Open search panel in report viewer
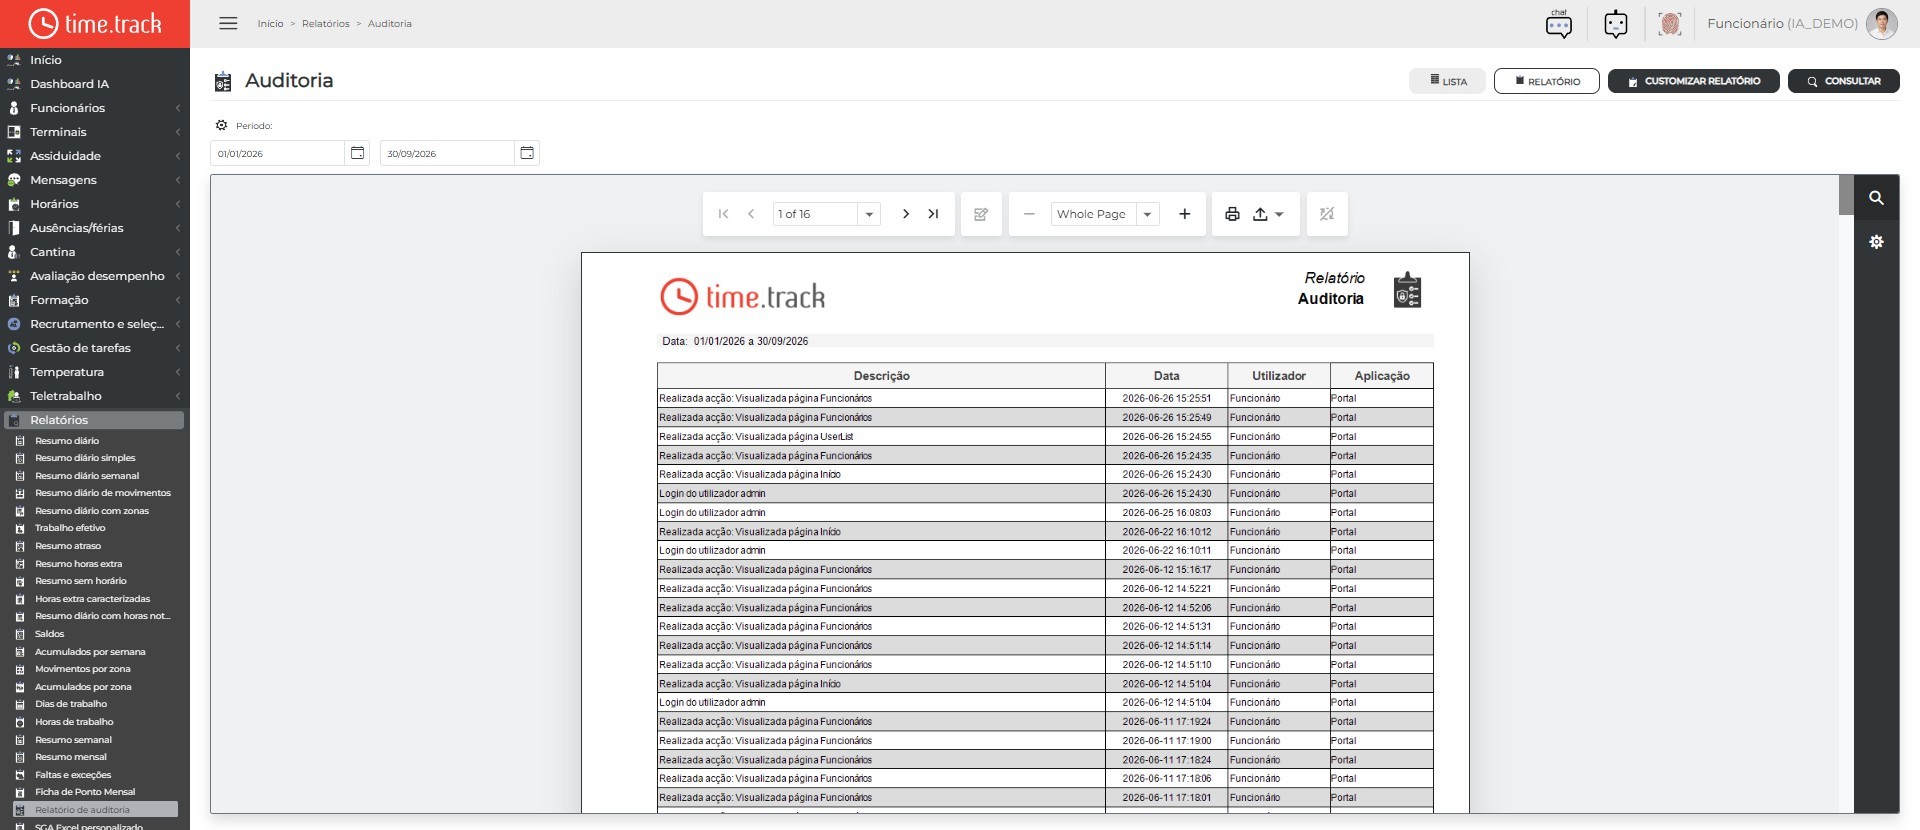The image size is (1920, 830). (1876, 198)
